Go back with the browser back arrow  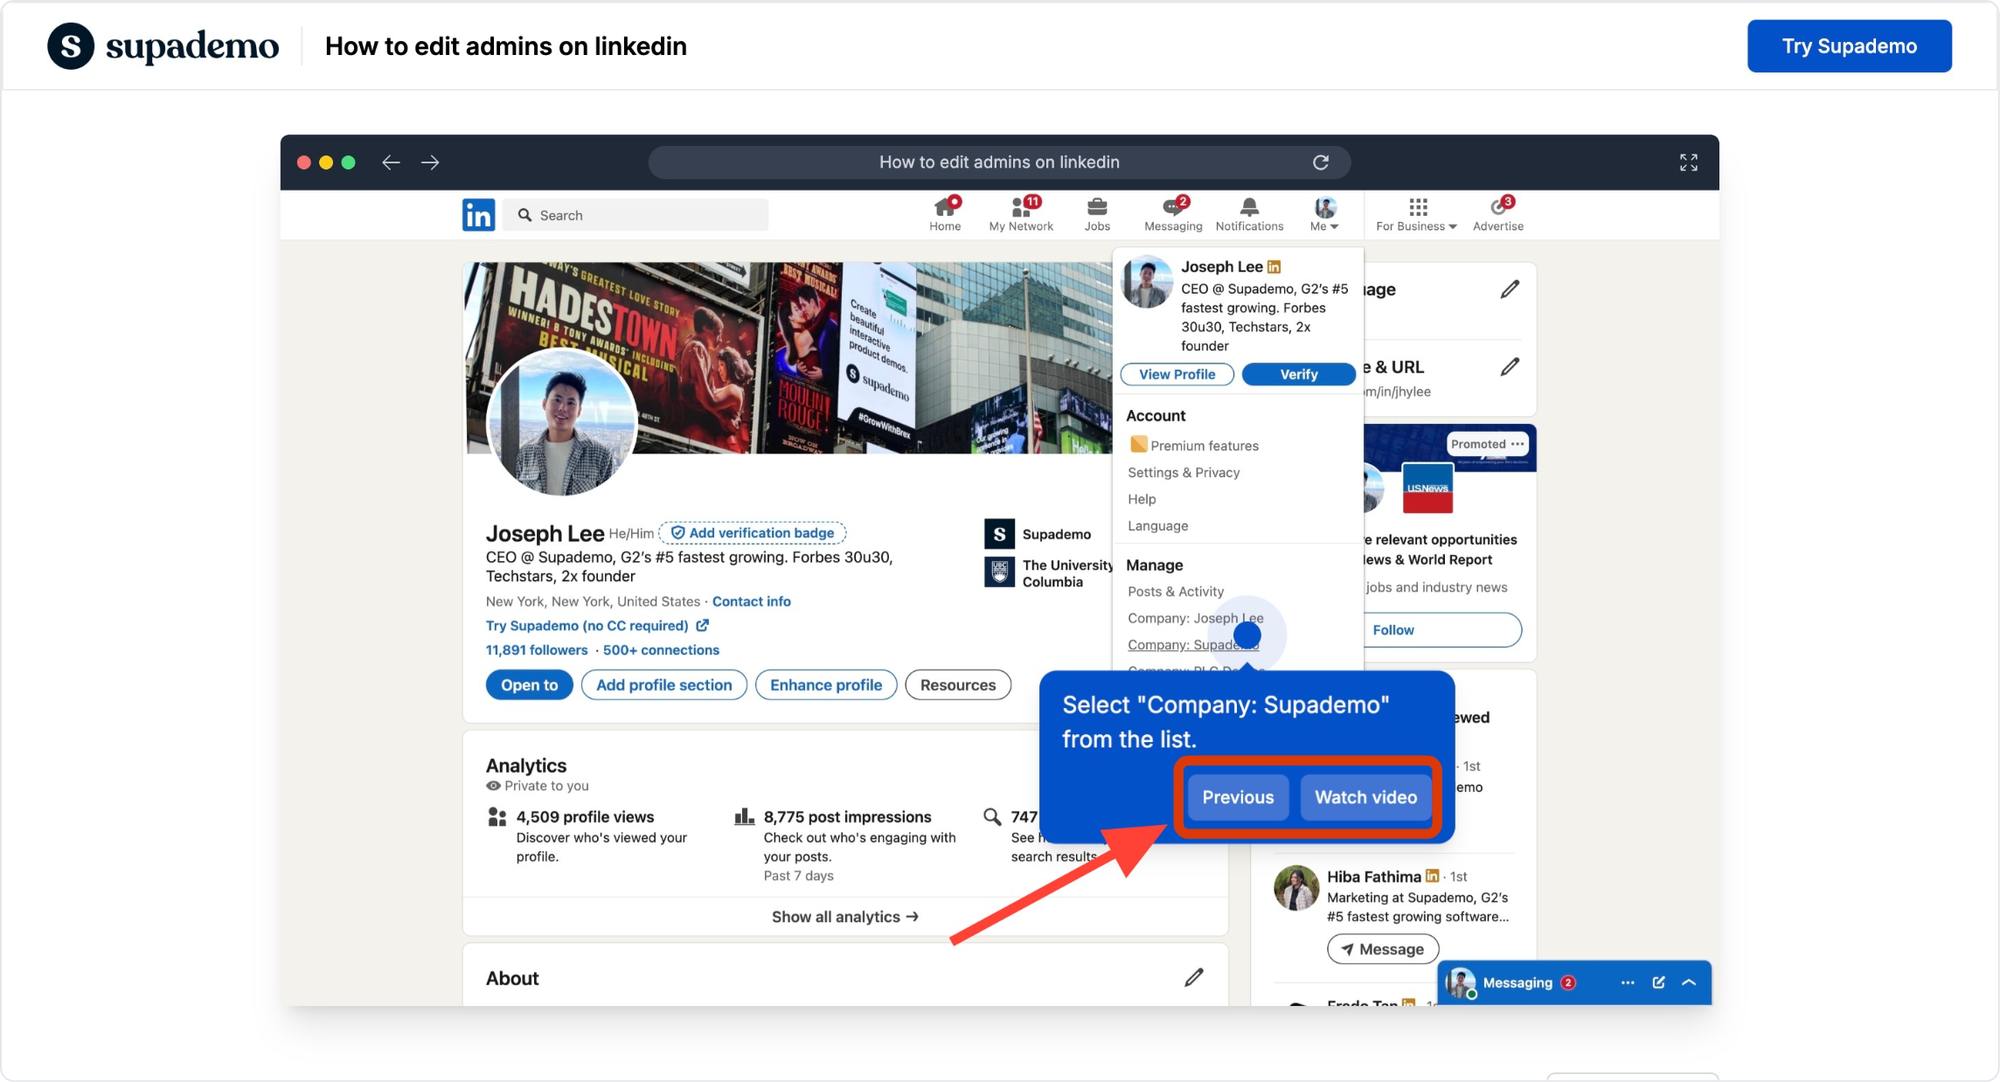coord(391,162)
